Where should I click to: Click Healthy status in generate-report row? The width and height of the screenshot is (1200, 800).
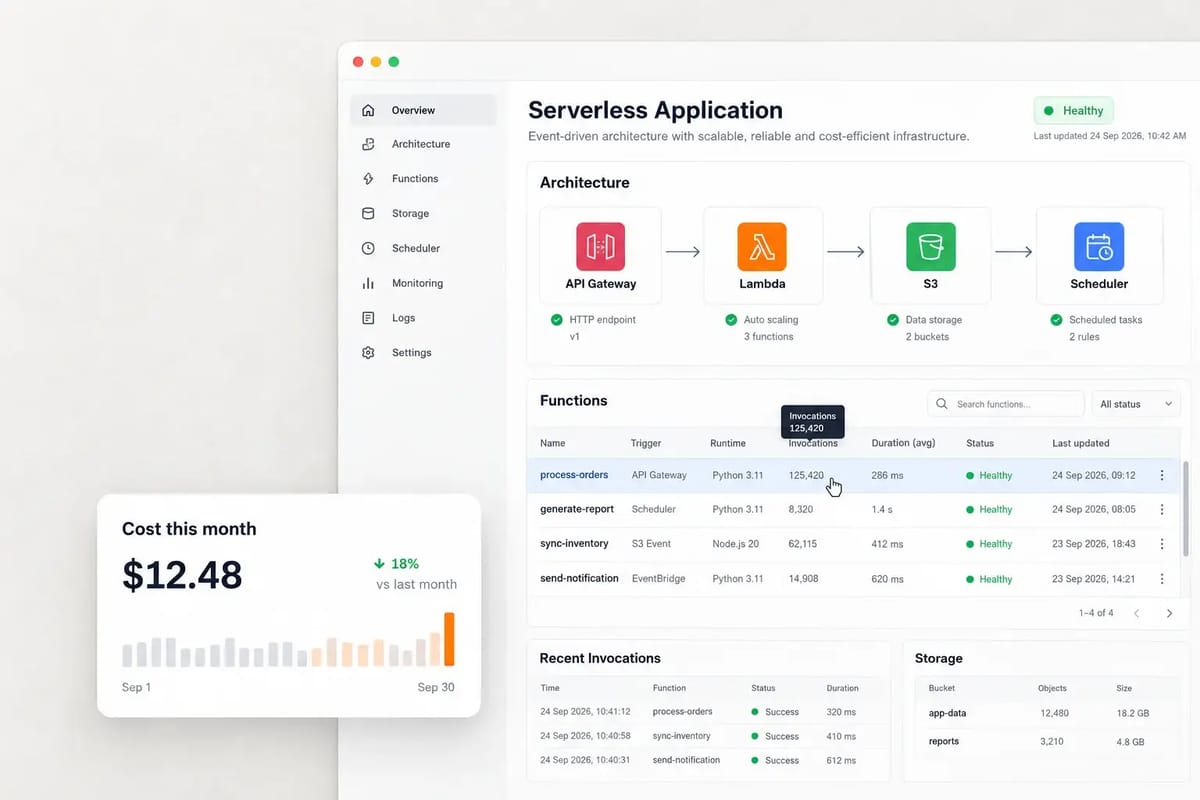pos(989,510)
